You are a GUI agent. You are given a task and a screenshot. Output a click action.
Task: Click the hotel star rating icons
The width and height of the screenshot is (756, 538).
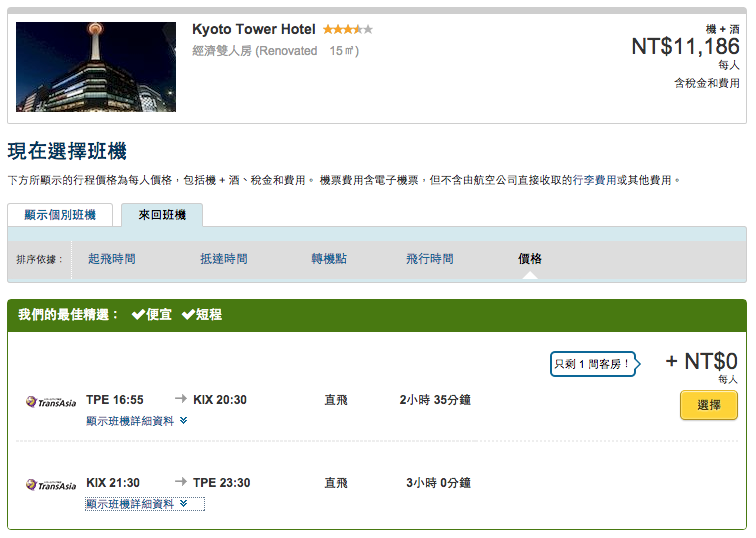tap(348, 29)
